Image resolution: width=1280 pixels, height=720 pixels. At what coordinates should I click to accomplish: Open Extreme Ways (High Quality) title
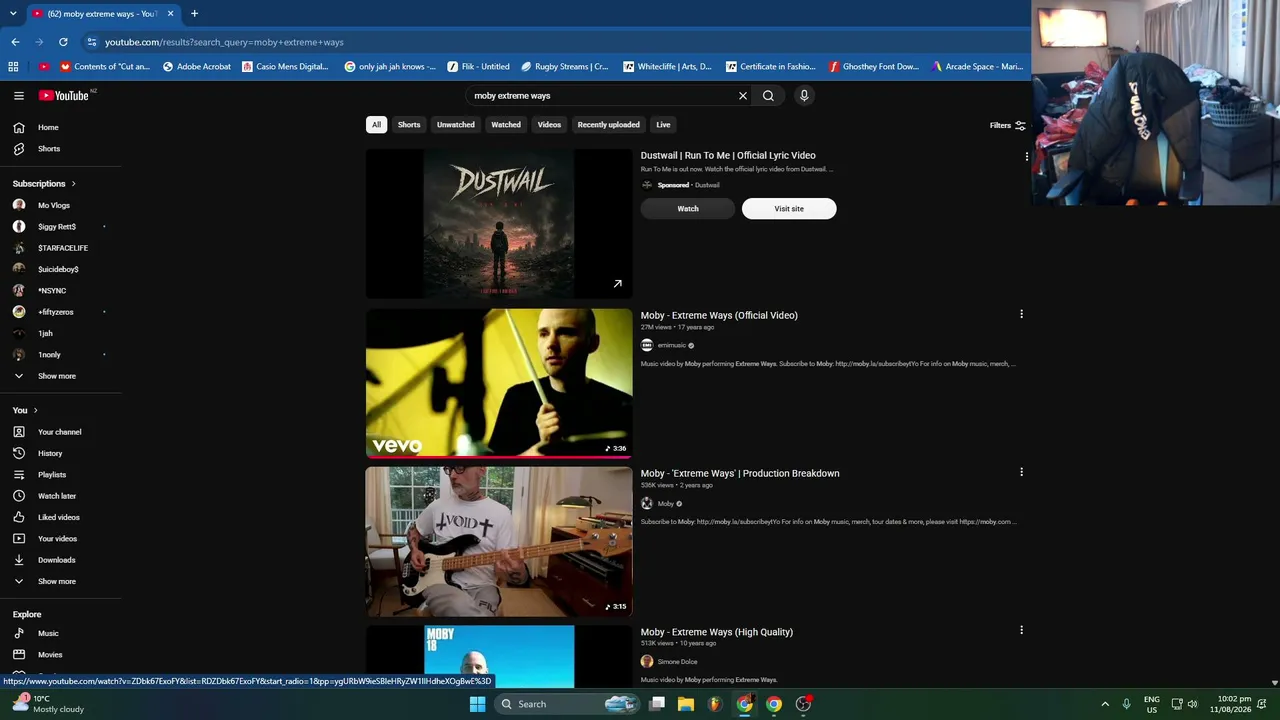[717, 632]
